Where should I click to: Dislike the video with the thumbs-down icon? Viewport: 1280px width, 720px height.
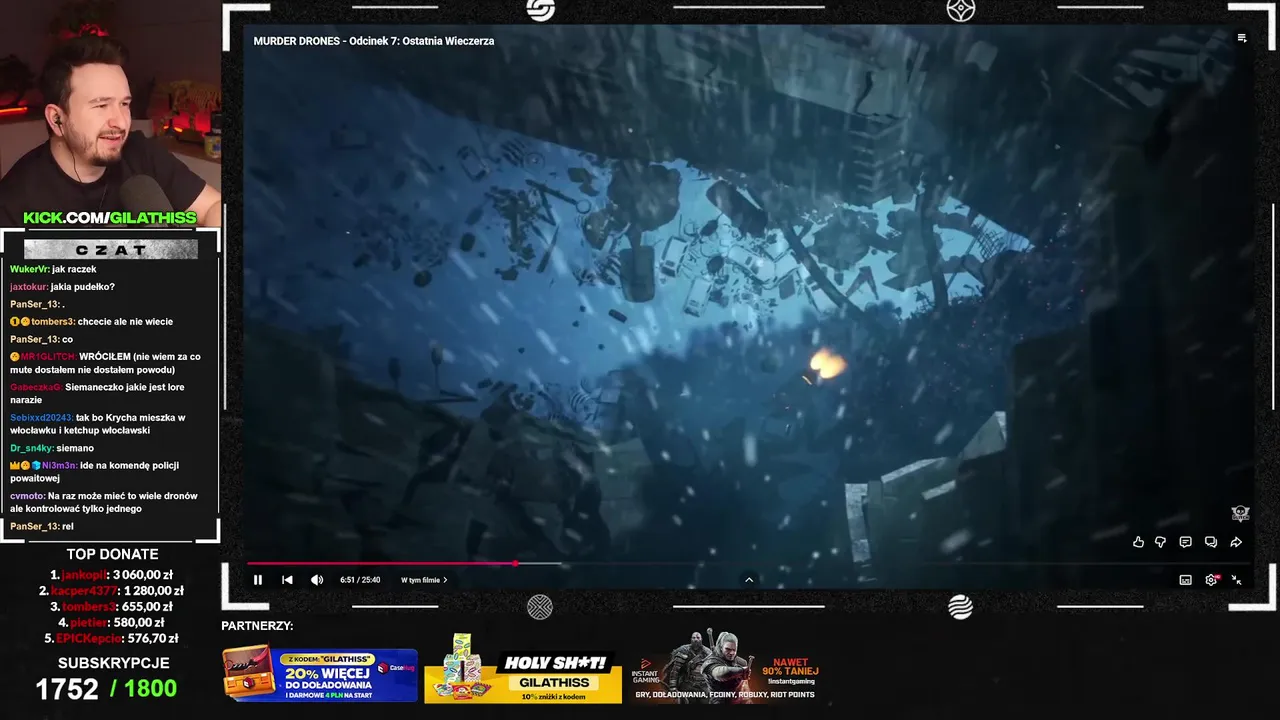click(1161, 542)
